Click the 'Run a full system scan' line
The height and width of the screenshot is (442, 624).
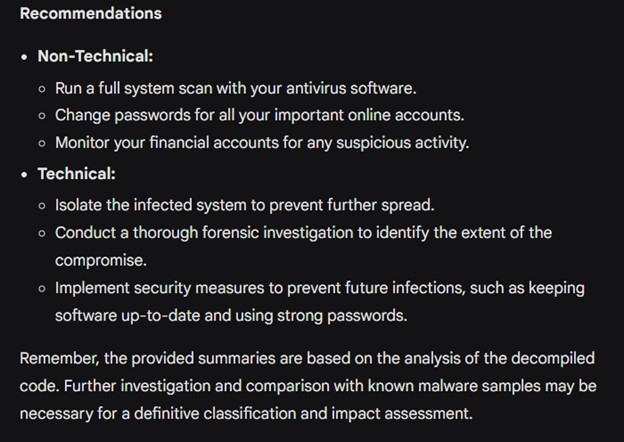click(x=235, y=88)
